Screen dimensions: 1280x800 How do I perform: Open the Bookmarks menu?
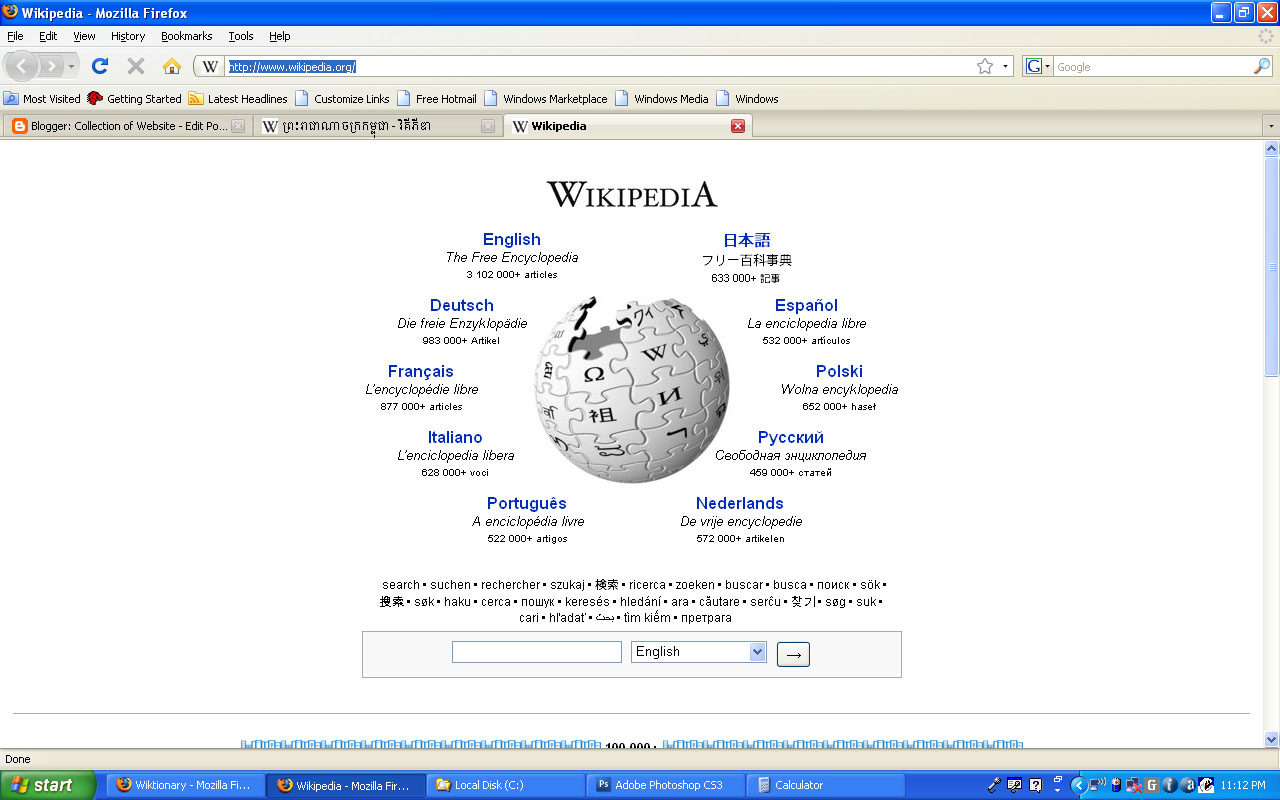tap(186, 36)
